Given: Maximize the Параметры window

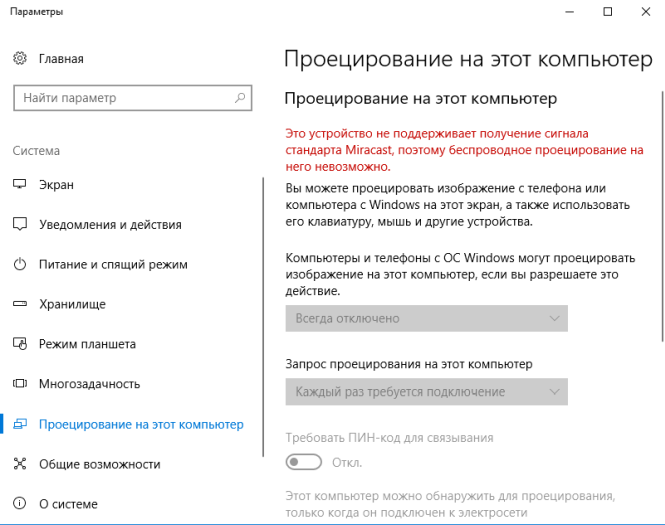Looking at the screenshot, I should point(607,12).
